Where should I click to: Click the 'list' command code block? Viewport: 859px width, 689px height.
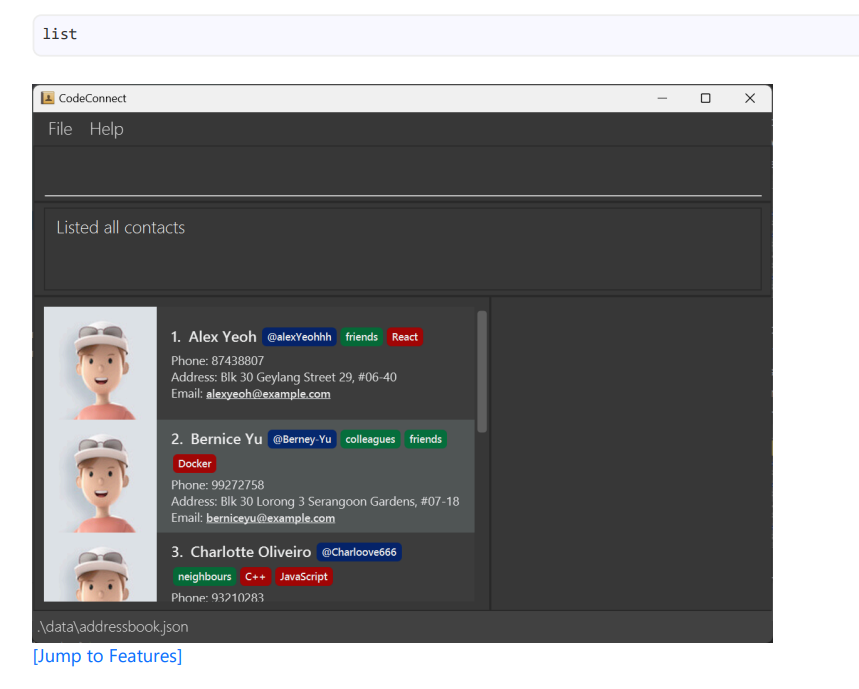[x=445, y=35]
